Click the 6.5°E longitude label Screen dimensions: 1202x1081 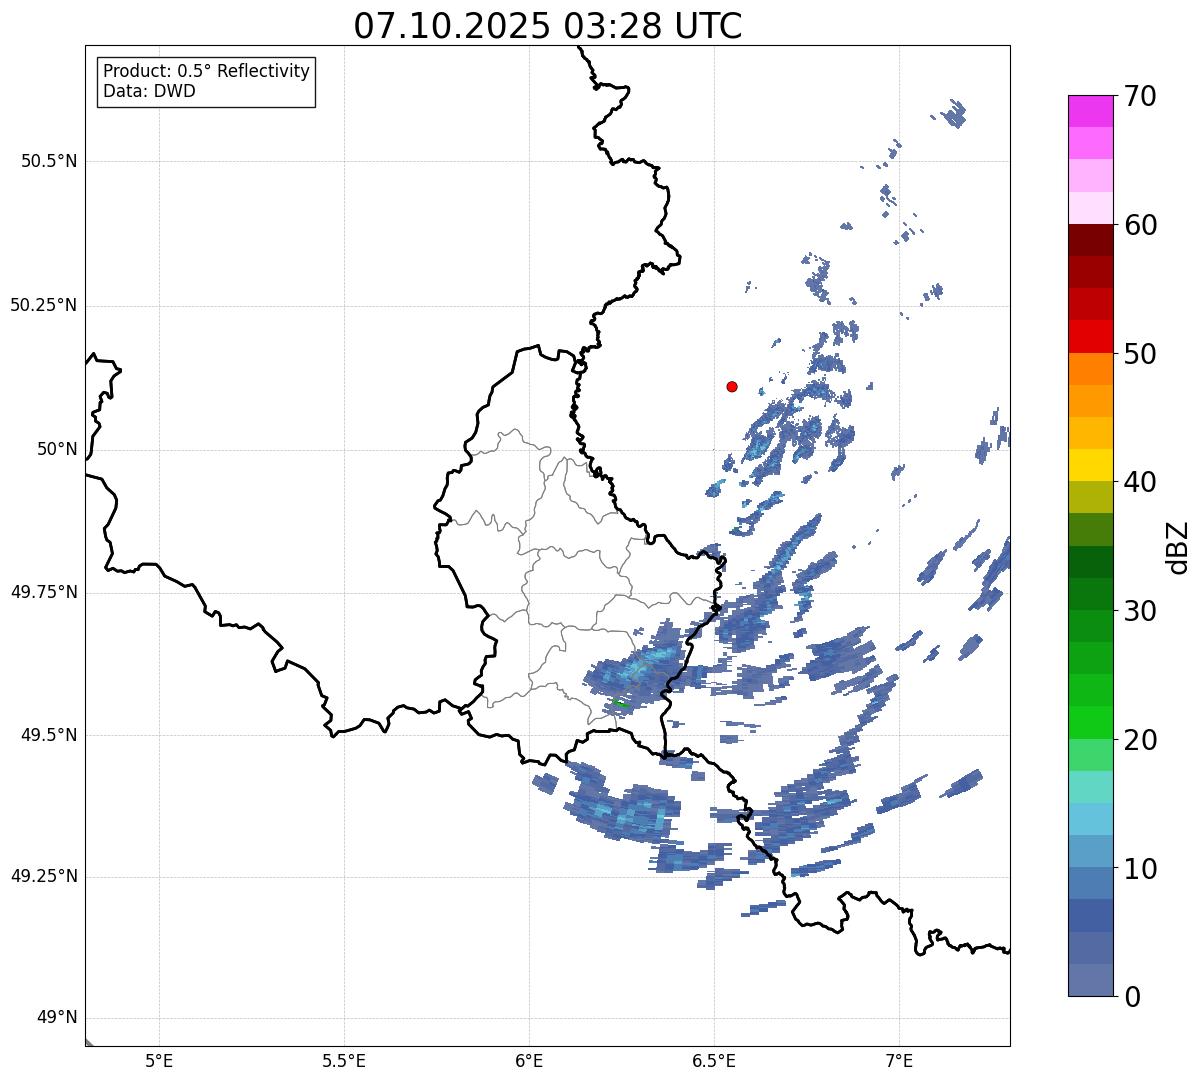[714, 1060]
